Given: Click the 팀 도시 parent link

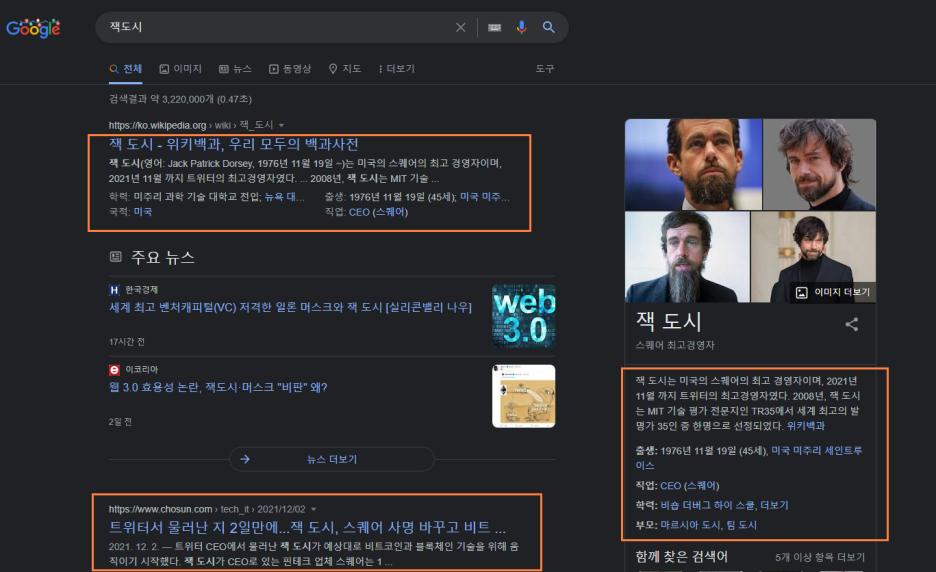Looking at the screenshot, I should tap(741, 525).
